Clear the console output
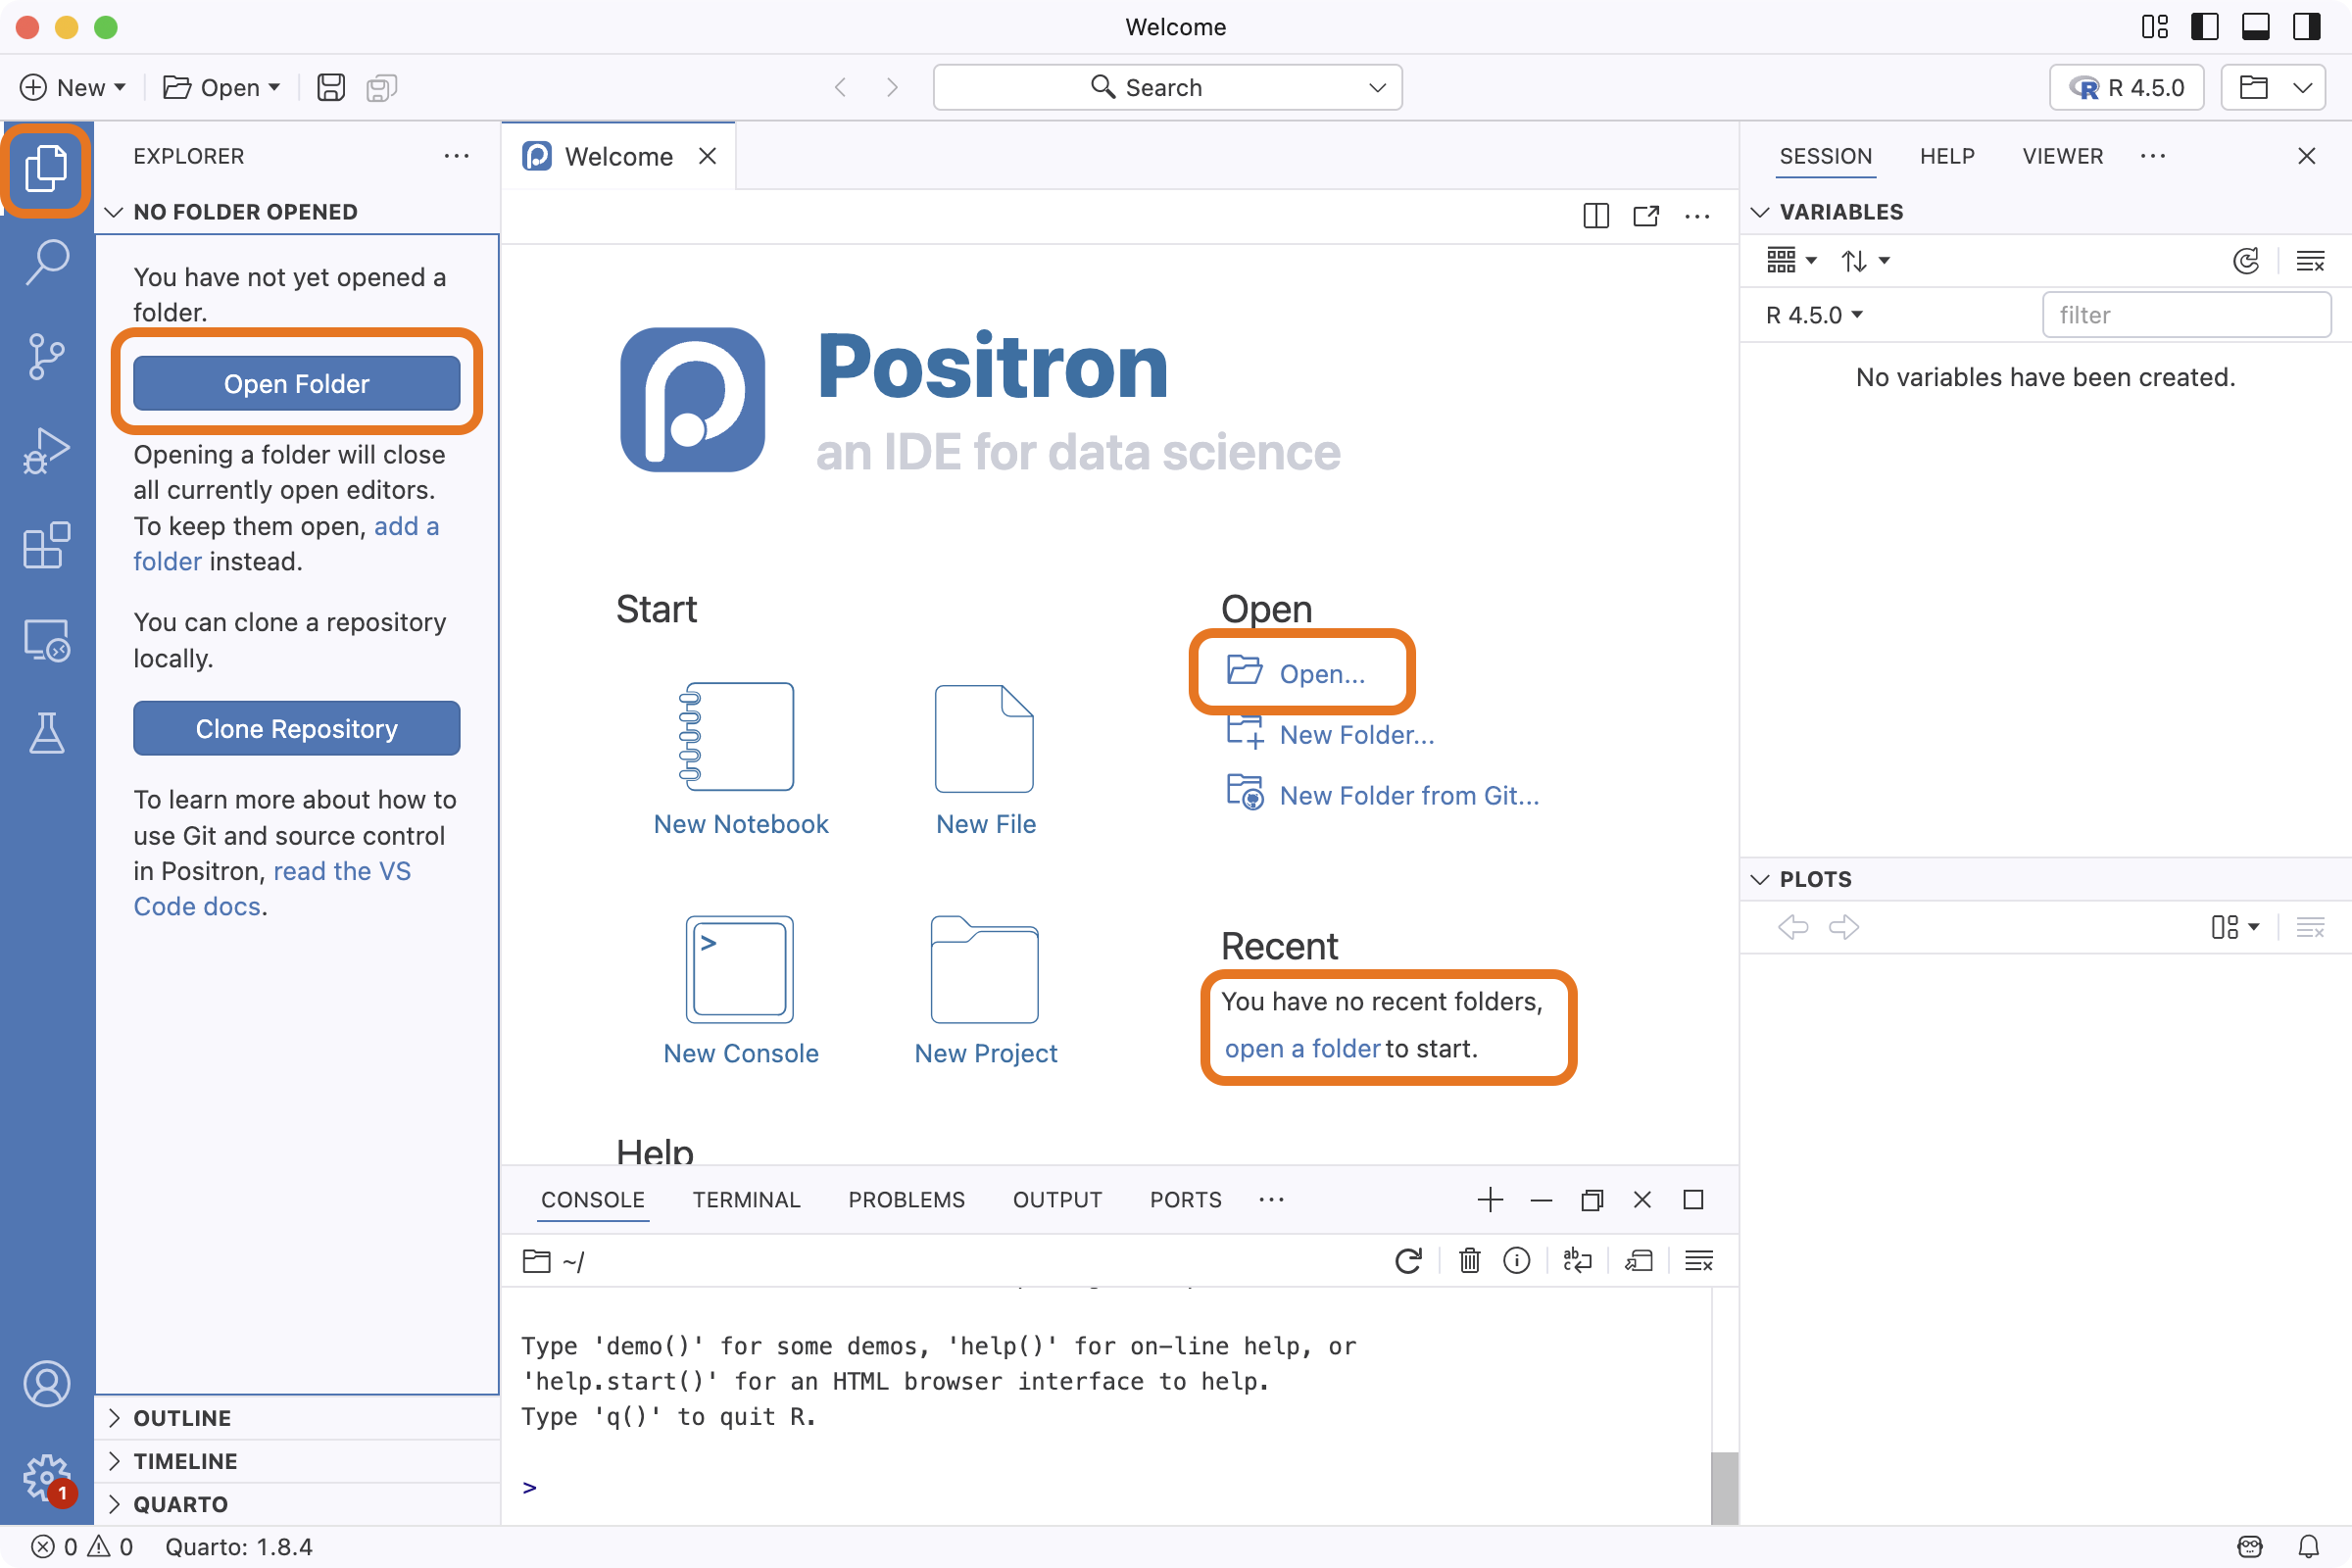Screen dimensions: 2352x1568 point(1699,1261)
